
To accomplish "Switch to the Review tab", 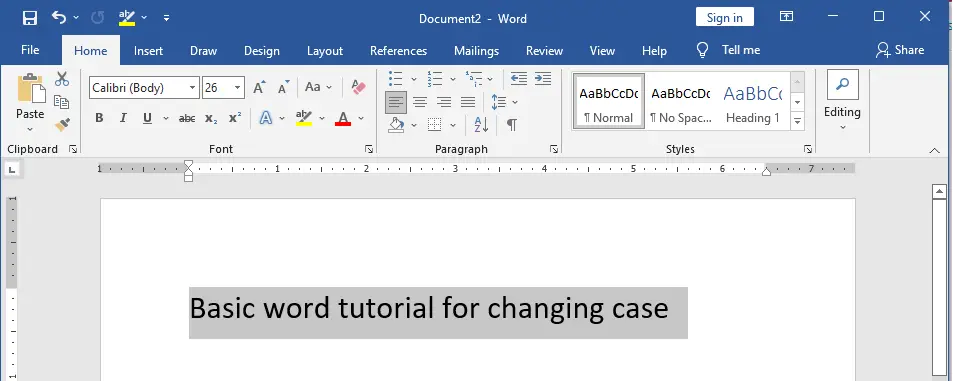I will coord(545,51).
